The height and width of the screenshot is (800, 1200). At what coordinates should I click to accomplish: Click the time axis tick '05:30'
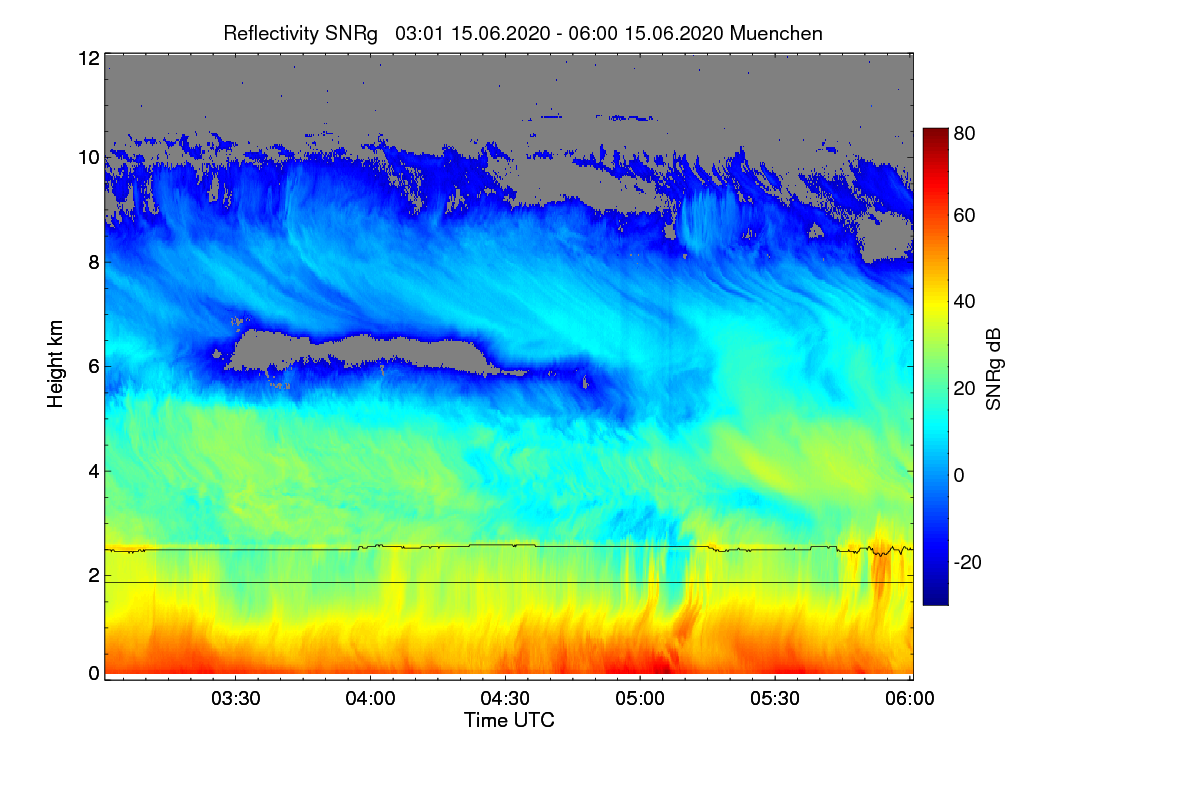pyautogui.click(x=776, y=700)
